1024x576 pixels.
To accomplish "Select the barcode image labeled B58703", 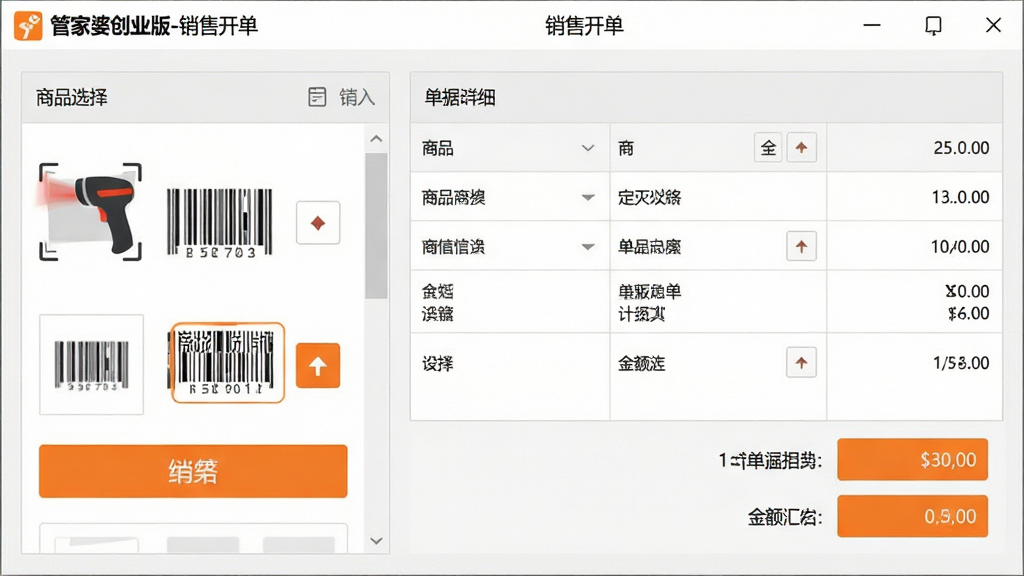I will pyautogui.click(x=219, y=223).
